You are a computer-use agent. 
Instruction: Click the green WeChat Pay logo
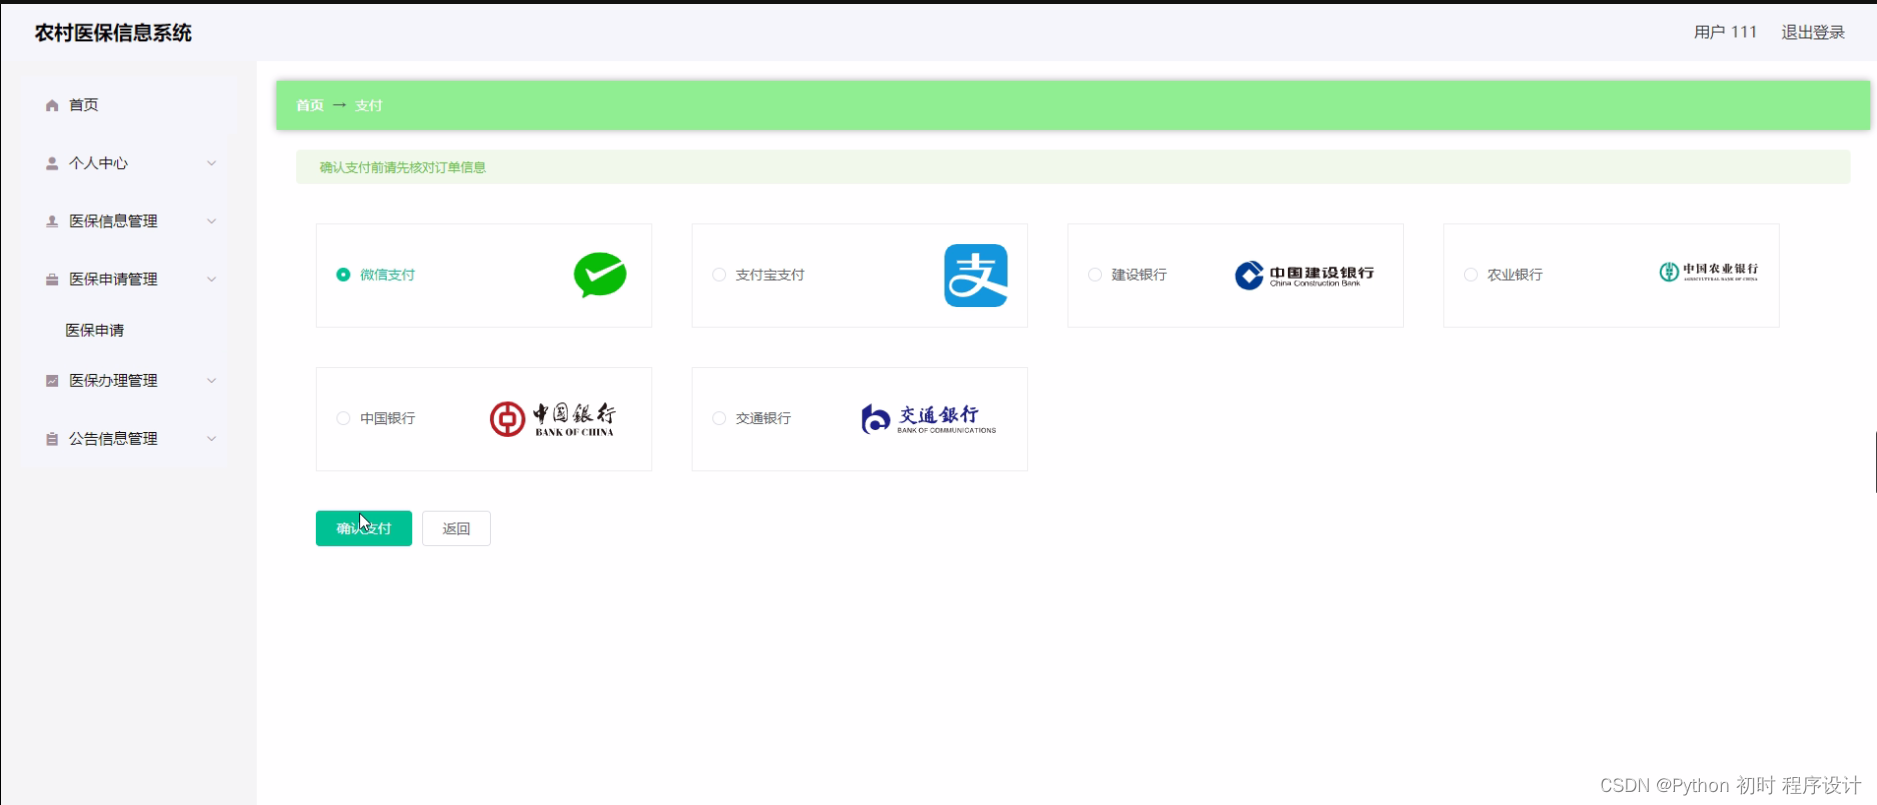[x=600, y=275]
